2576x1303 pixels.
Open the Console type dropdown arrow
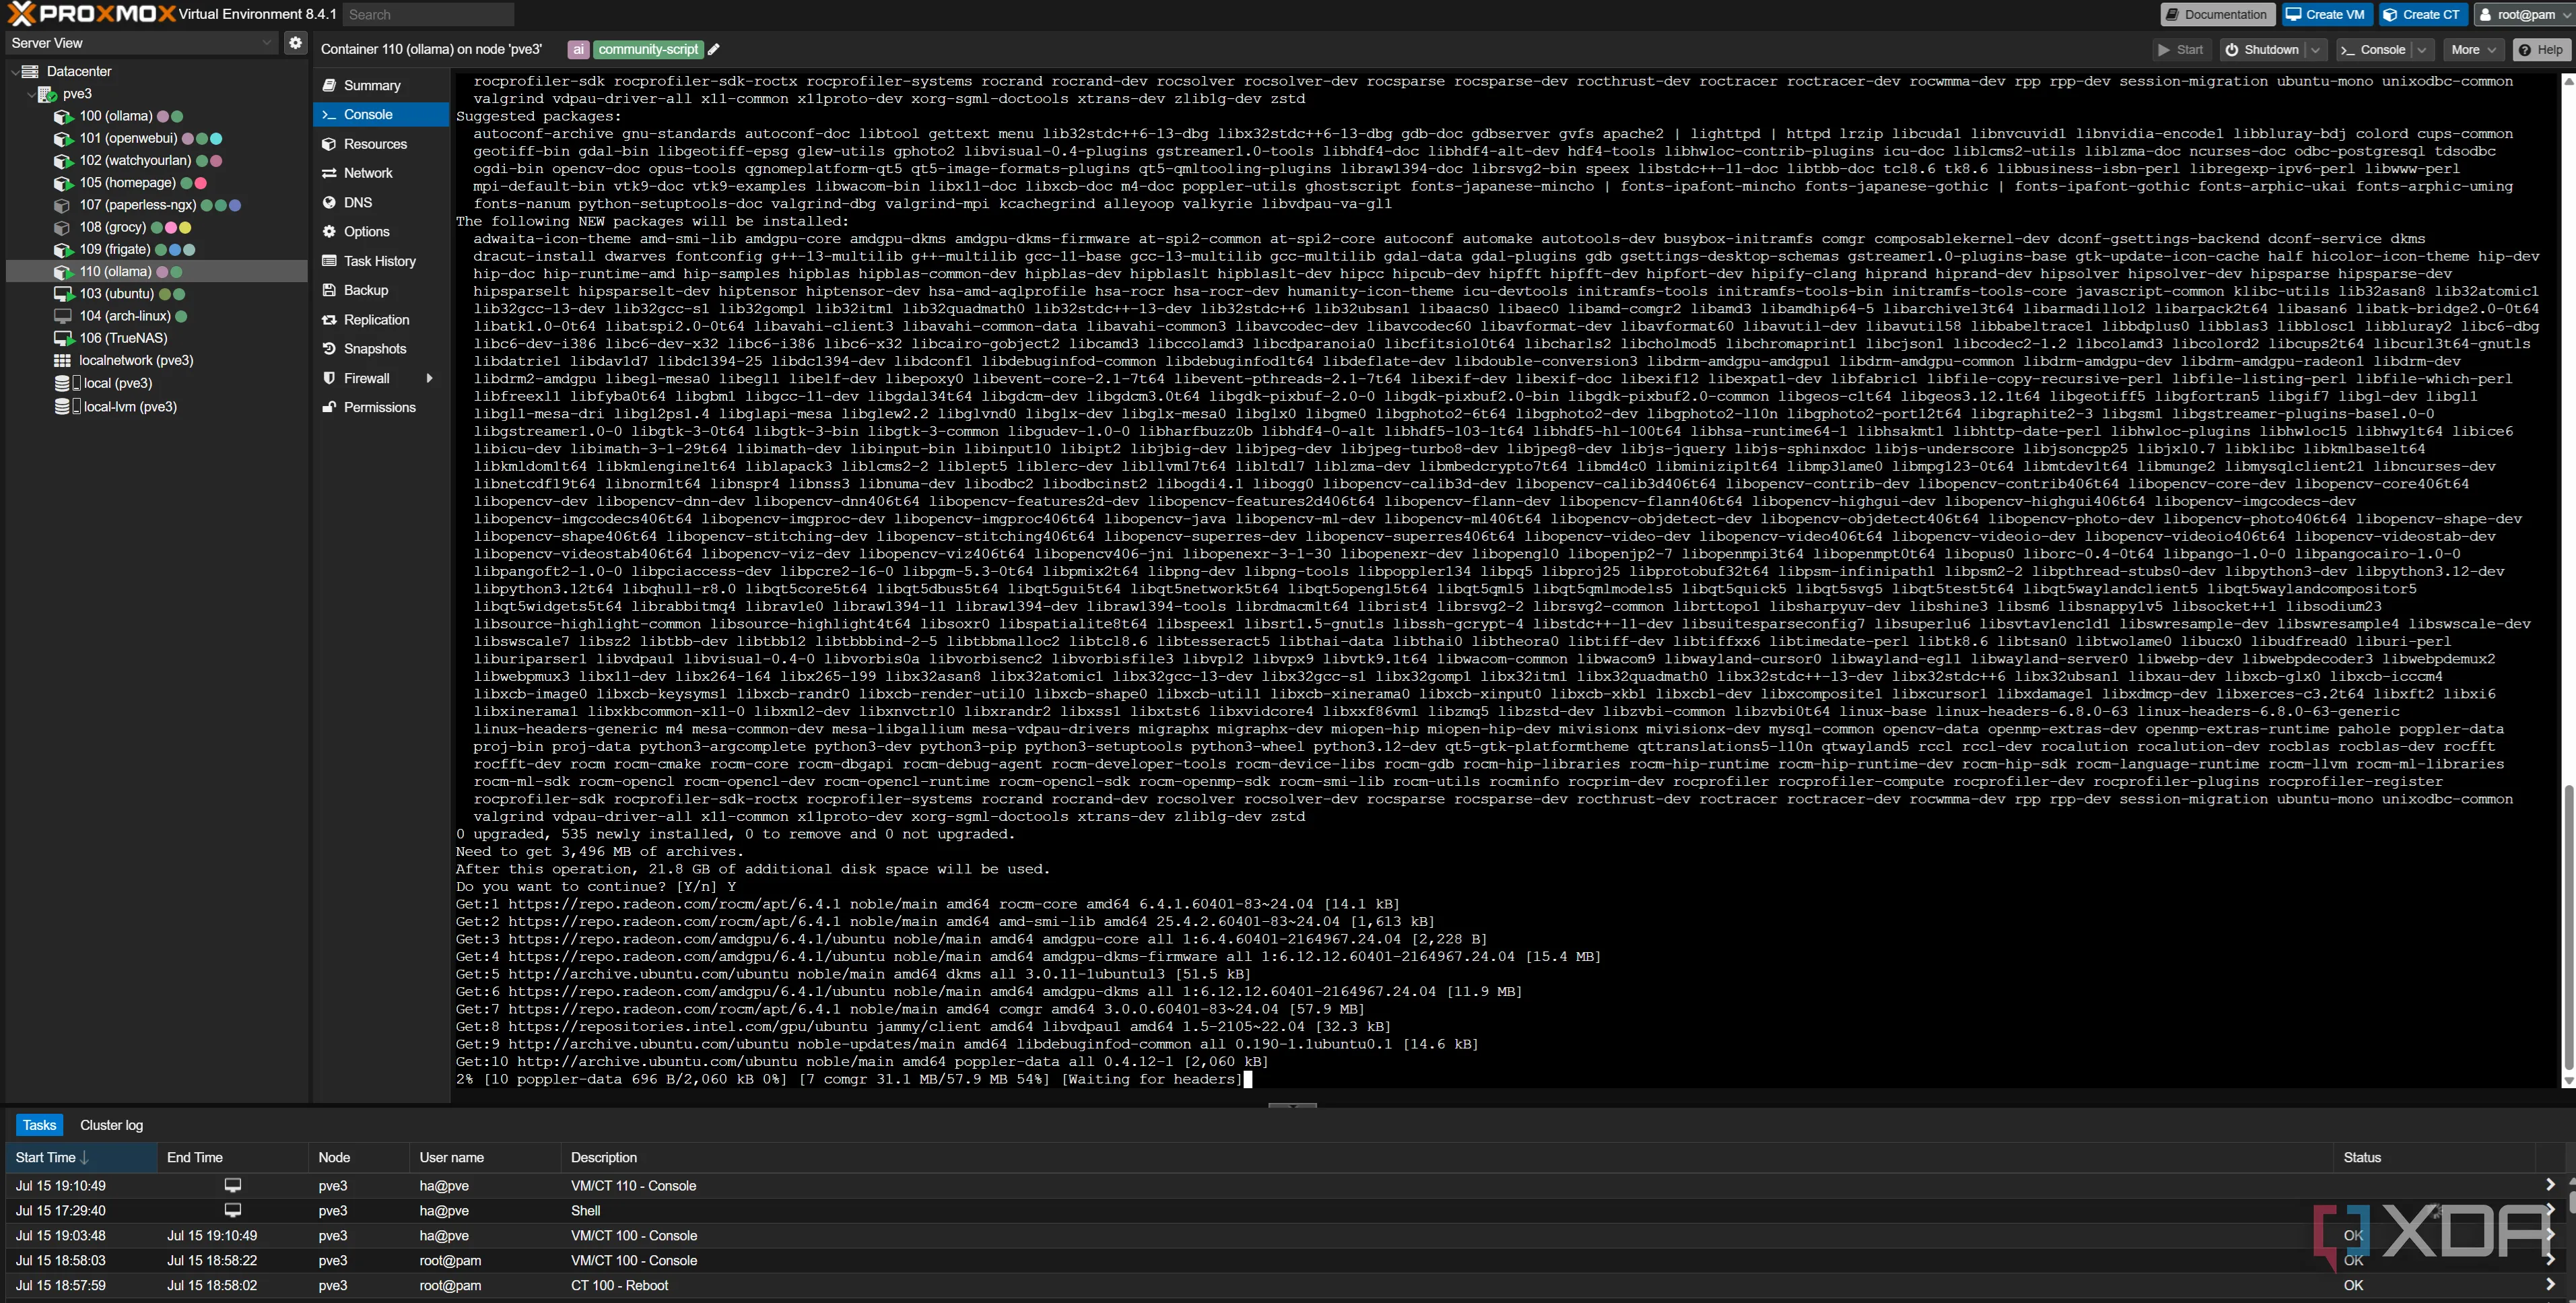point(2422,50)
